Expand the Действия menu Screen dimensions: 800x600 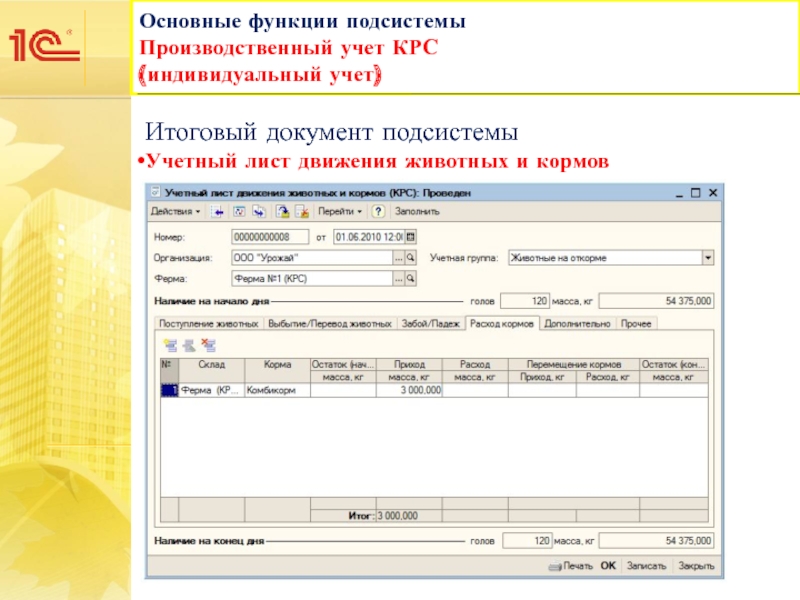coord(175,212)
